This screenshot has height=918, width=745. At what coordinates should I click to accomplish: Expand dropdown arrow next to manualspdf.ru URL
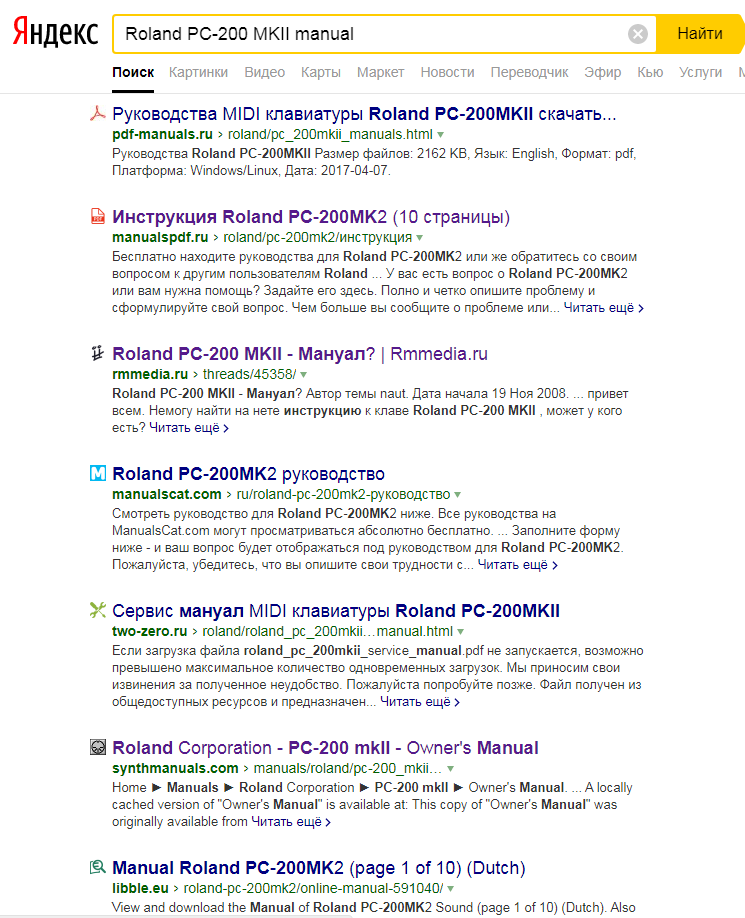click(x=420, y=238)
